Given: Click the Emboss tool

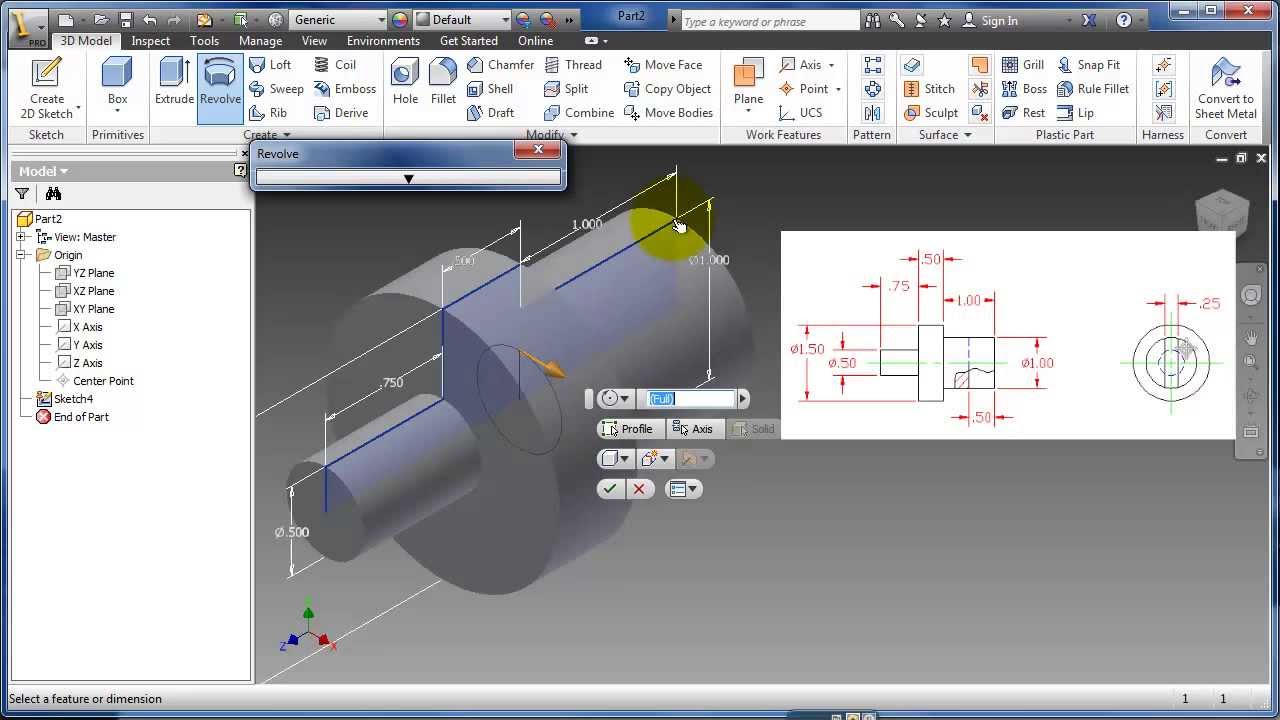Looking at the screenshot, I should pos(345,89).
